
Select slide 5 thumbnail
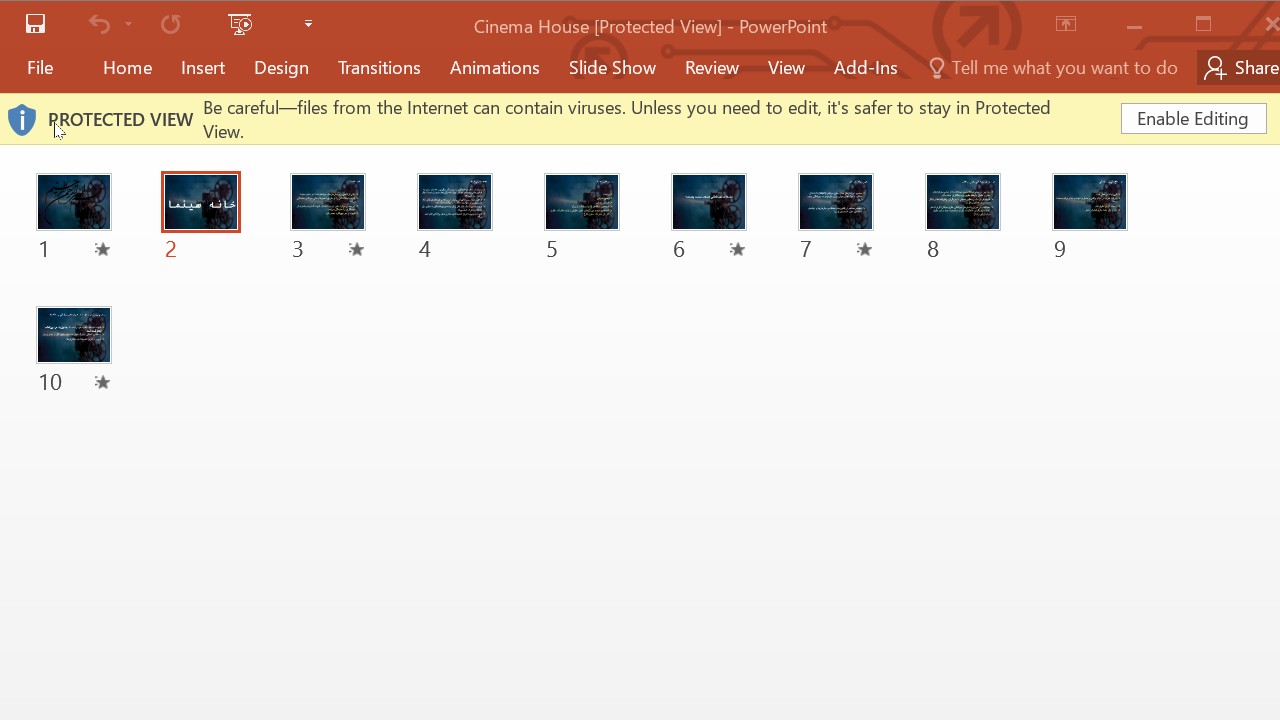(x=582, y=202)
